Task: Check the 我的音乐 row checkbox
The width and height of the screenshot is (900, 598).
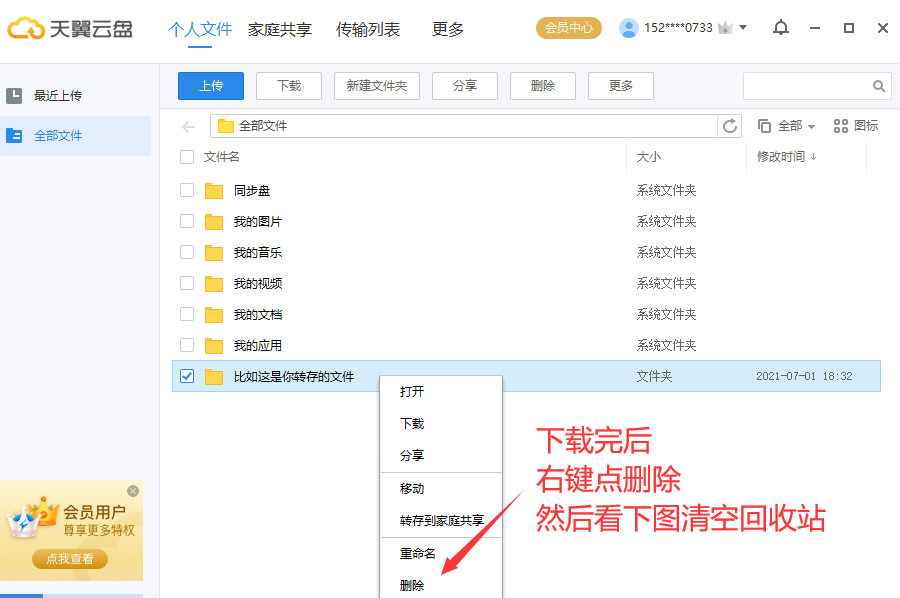Action: pyautogui.click(x=186, y=251)
